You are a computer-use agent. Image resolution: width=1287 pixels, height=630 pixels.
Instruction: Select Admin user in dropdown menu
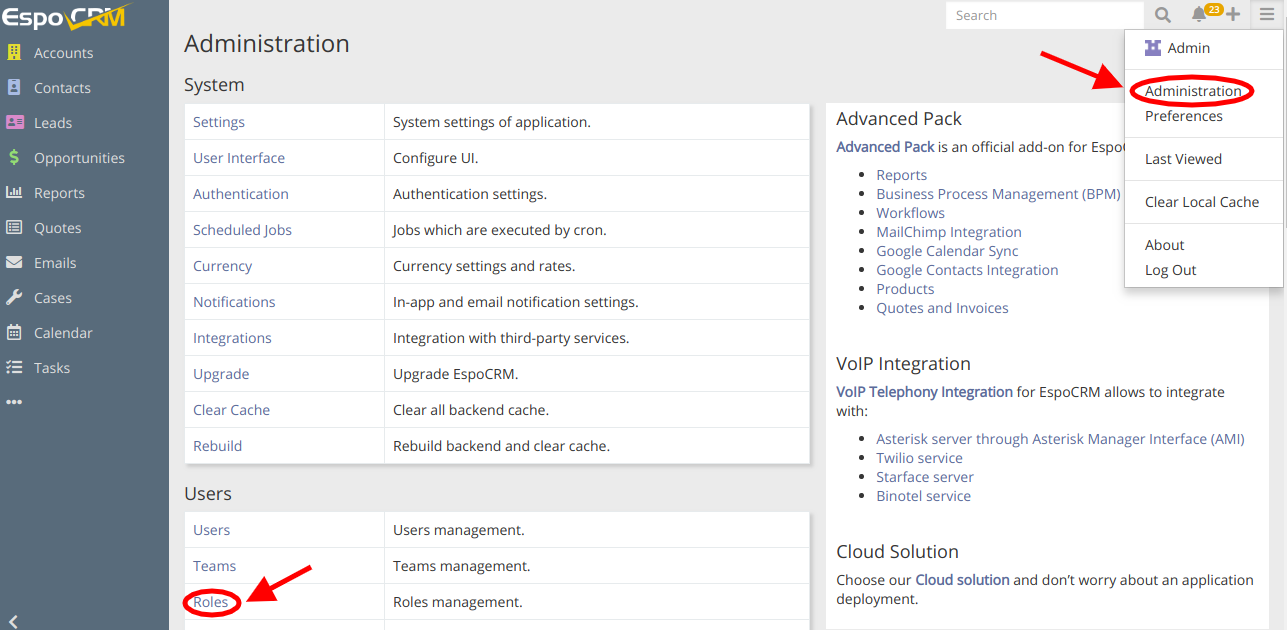pyautogui.click(x=1189, y=48)
